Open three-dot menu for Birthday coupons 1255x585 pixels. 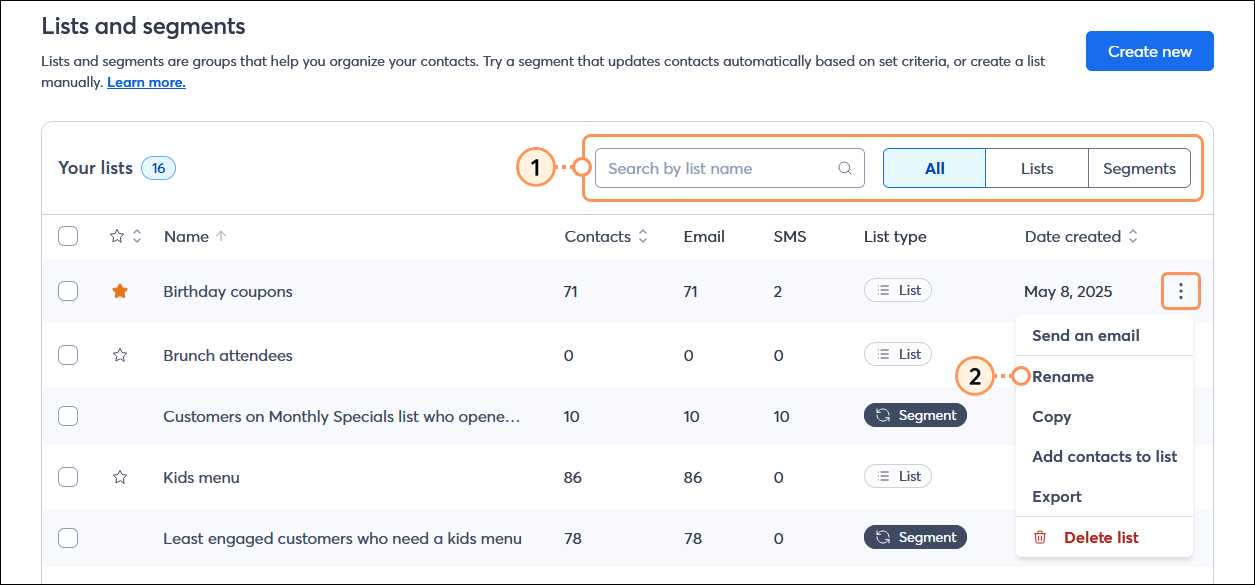[x=1181, y=291]
